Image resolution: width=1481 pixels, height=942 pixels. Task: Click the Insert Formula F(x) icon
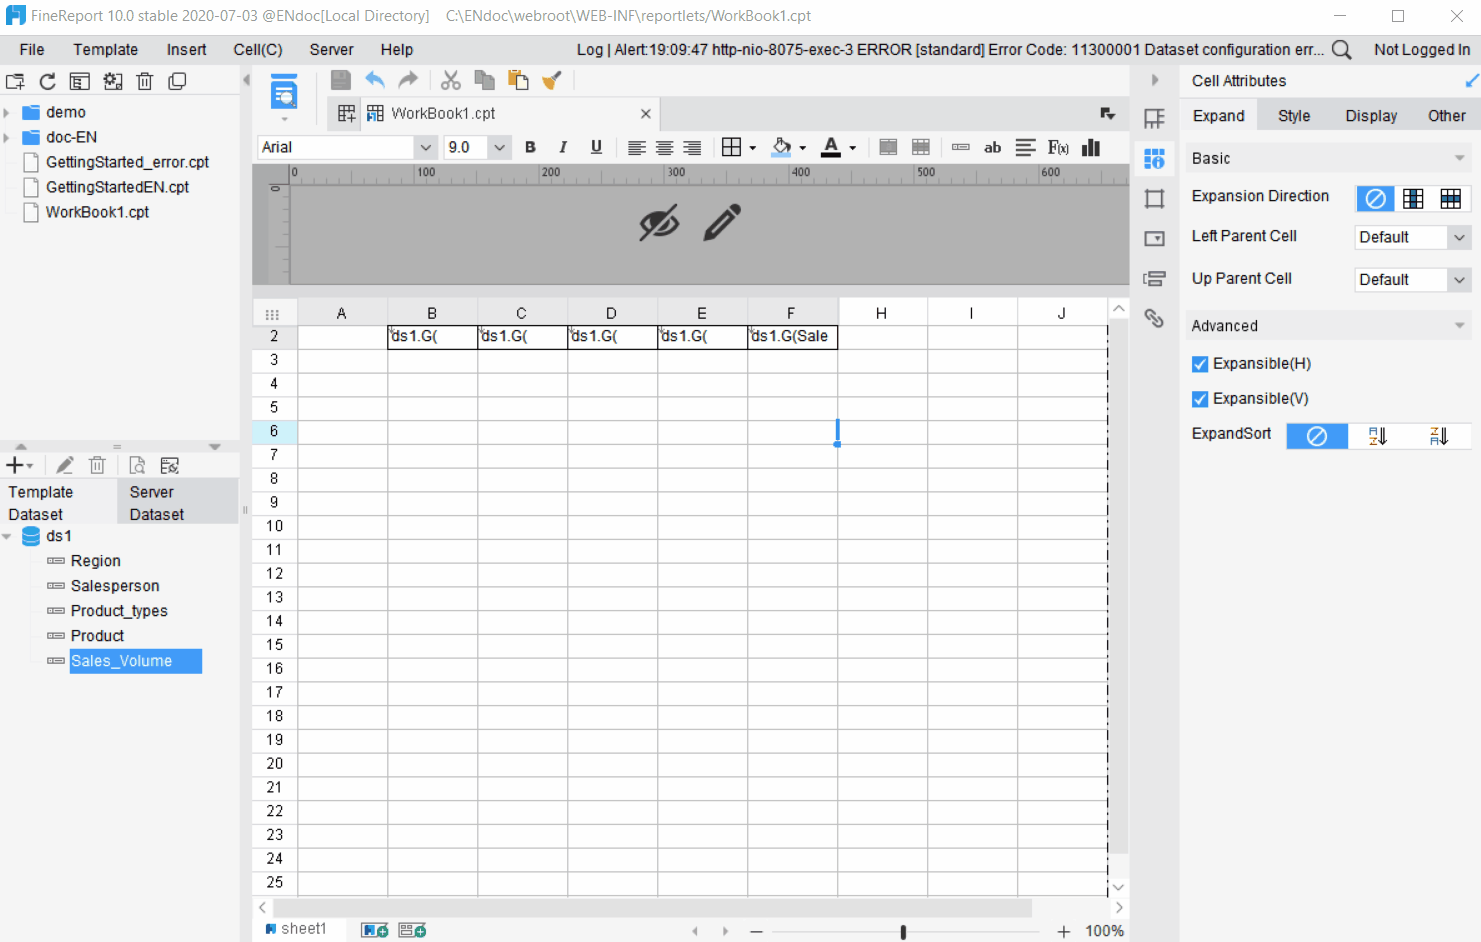(x=1058, y=148)
